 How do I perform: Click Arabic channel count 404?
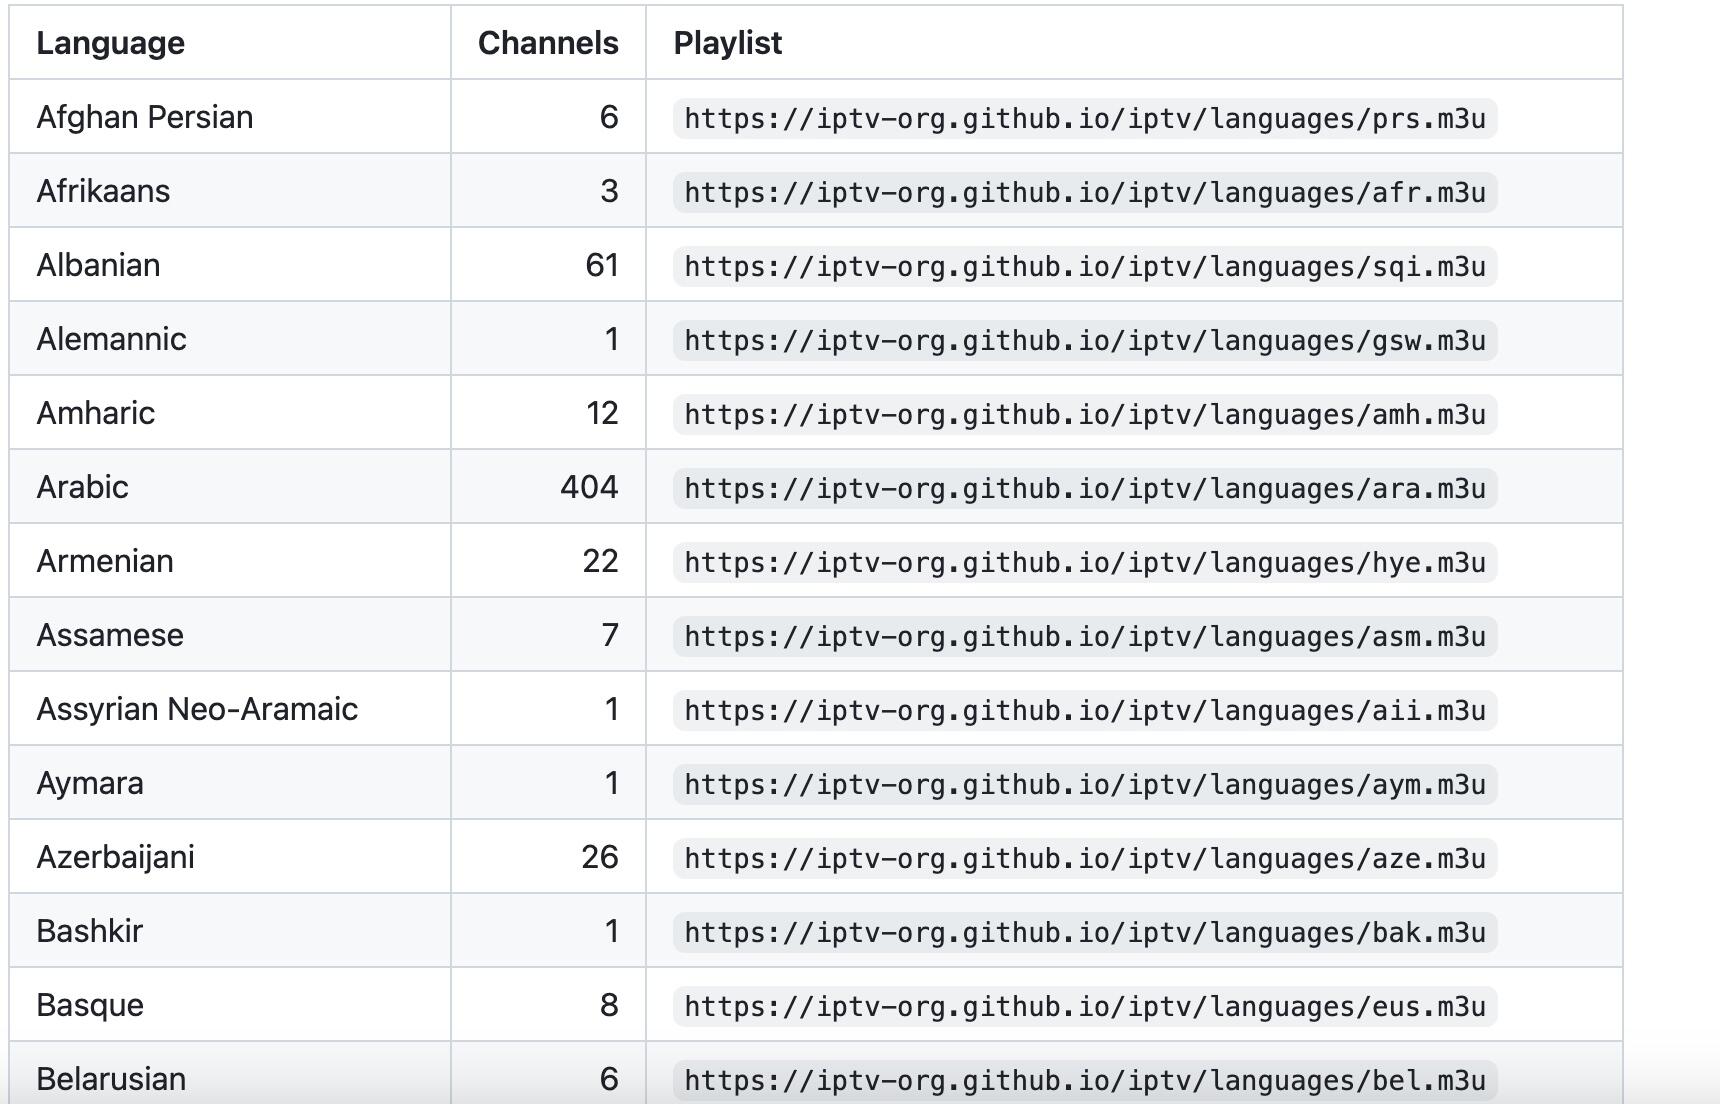589,487
